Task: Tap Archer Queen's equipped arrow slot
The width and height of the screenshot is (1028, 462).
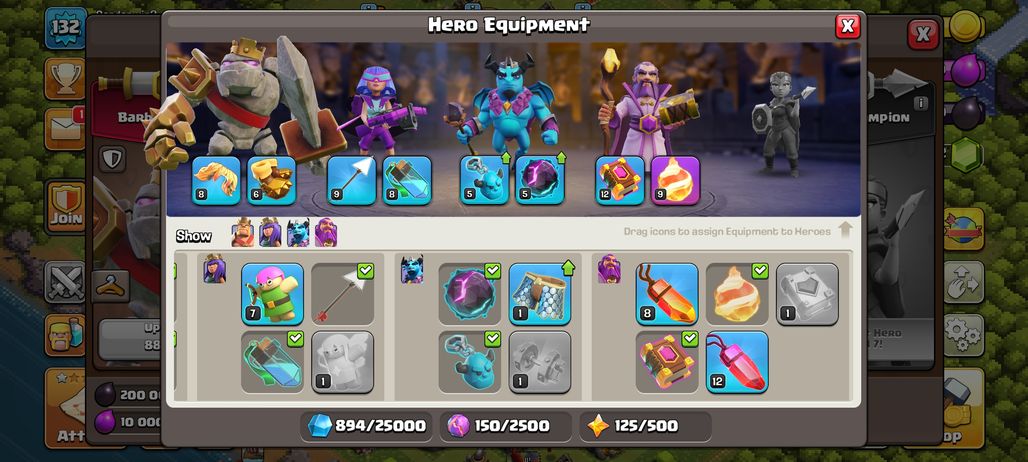Action: pos(351,180)
